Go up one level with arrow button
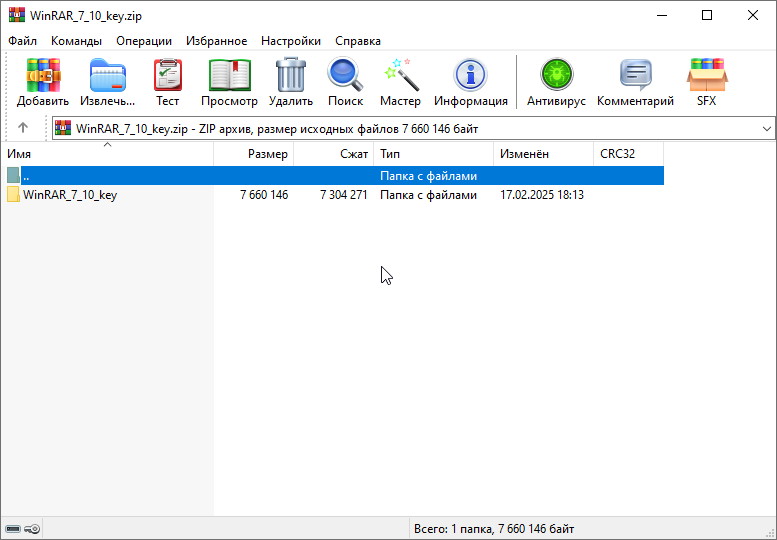 point(23,128)
